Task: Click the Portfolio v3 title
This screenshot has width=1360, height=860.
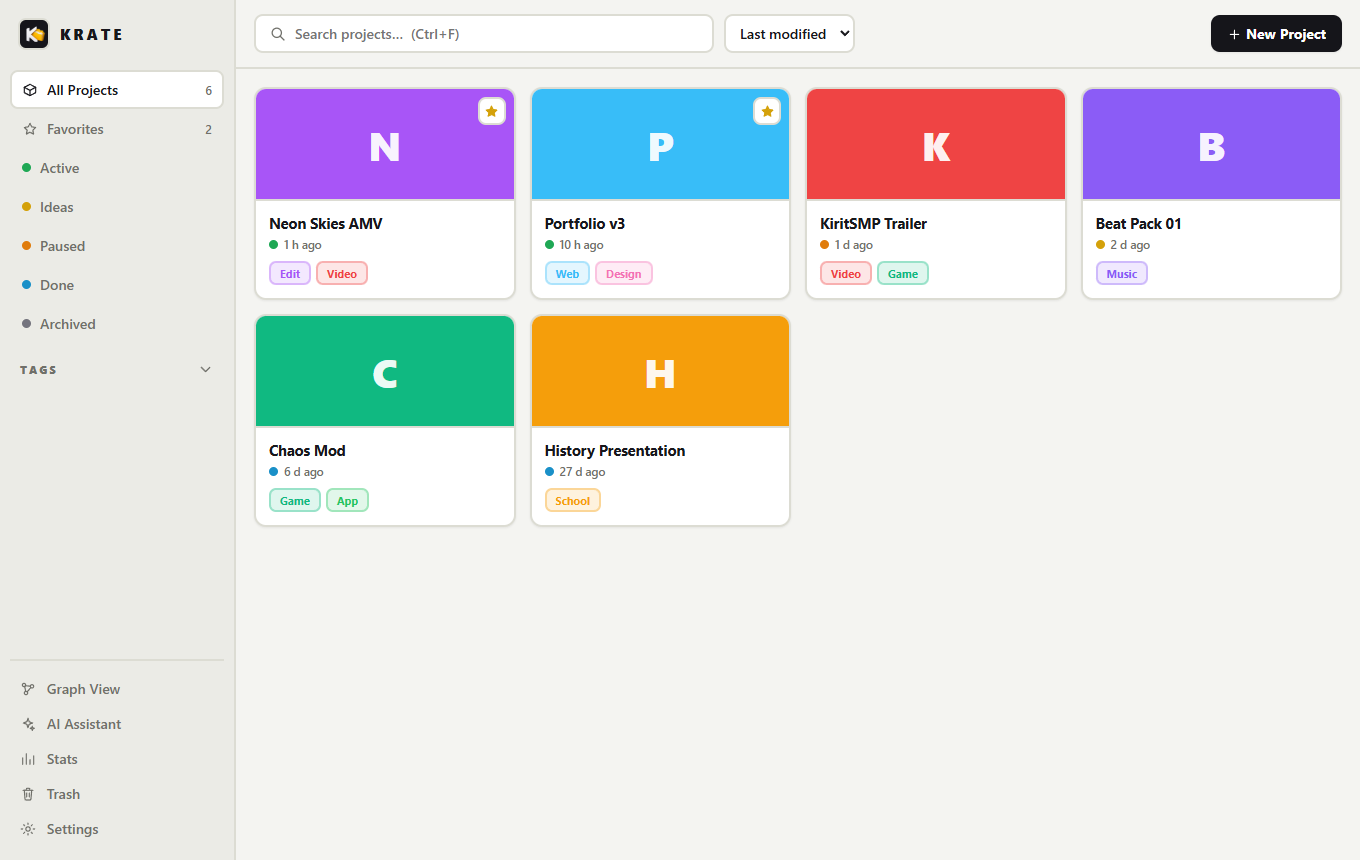Action: tap(585, 224)
